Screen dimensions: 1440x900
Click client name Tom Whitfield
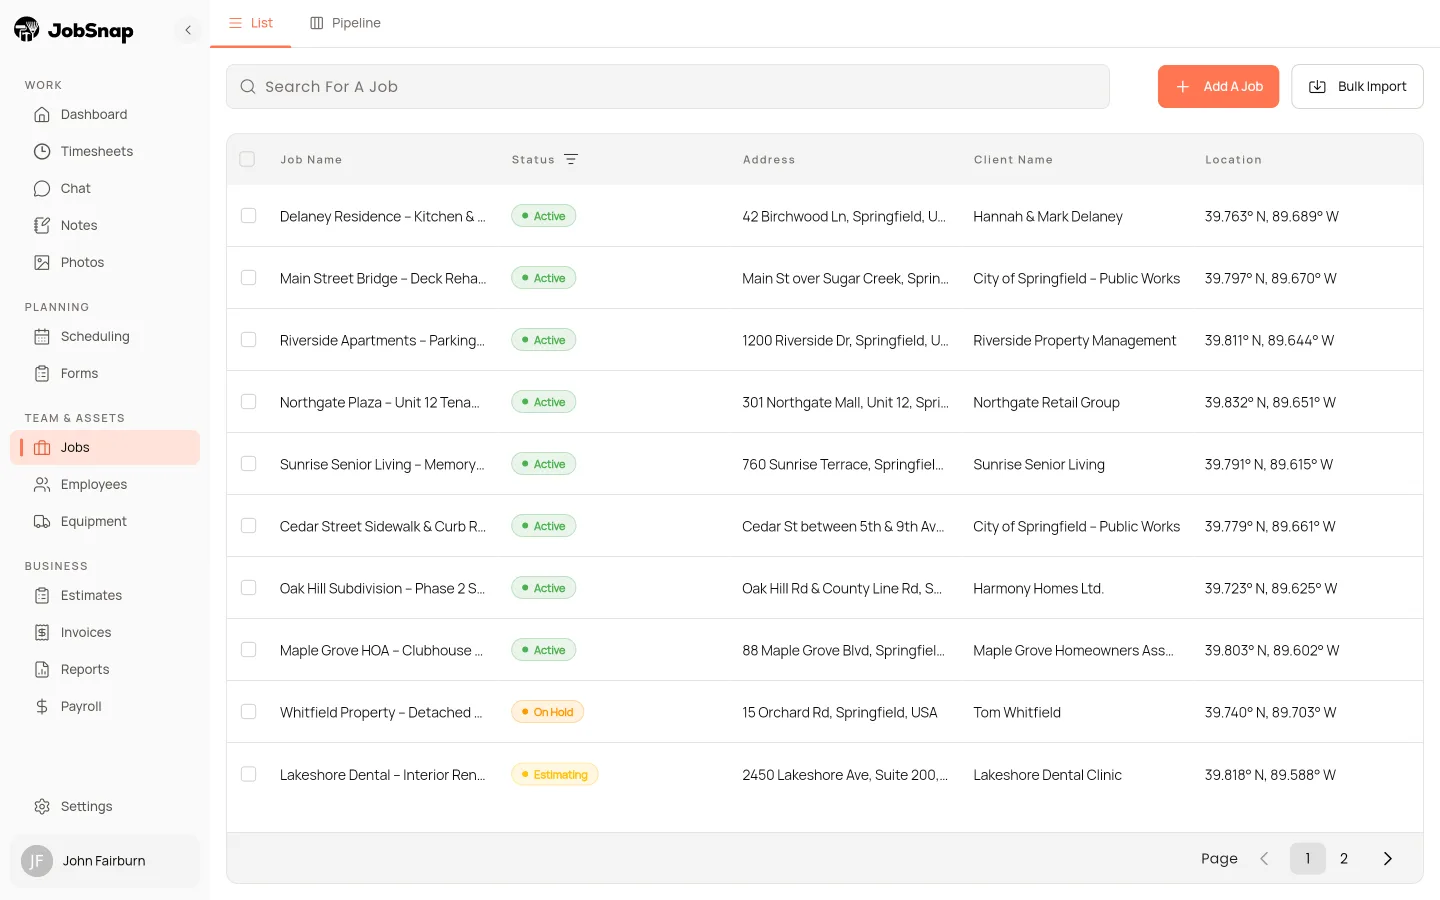(1017, 712)
